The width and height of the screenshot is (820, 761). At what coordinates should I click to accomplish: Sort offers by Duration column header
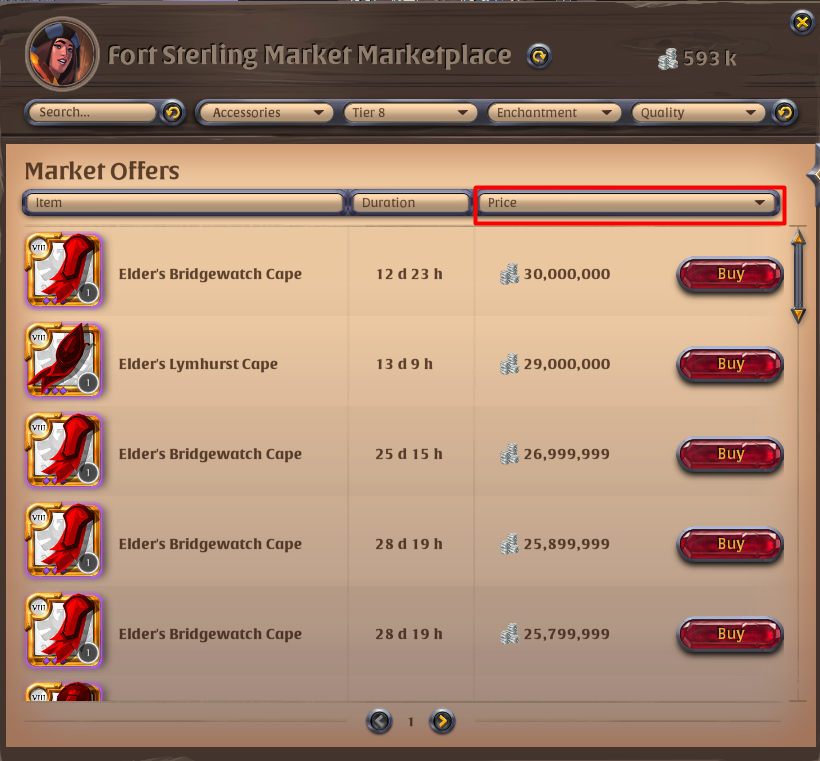(x=411, y=203)
